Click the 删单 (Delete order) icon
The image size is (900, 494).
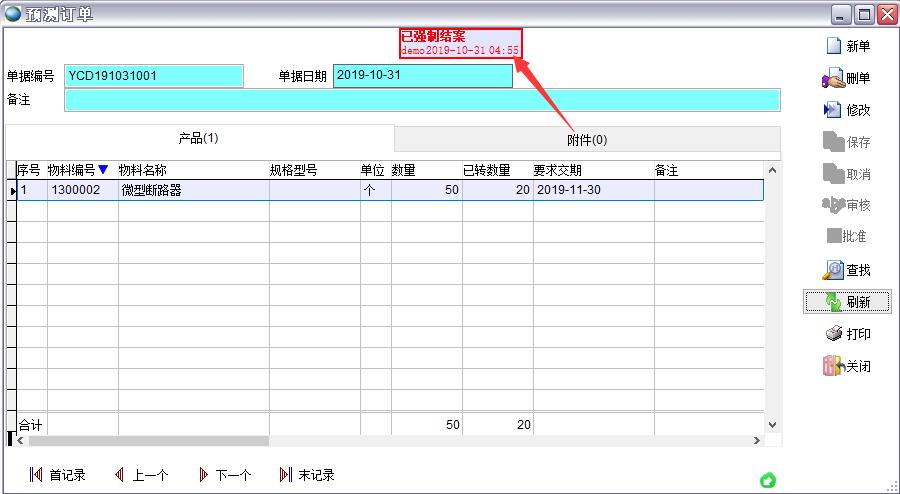(833, 78)
